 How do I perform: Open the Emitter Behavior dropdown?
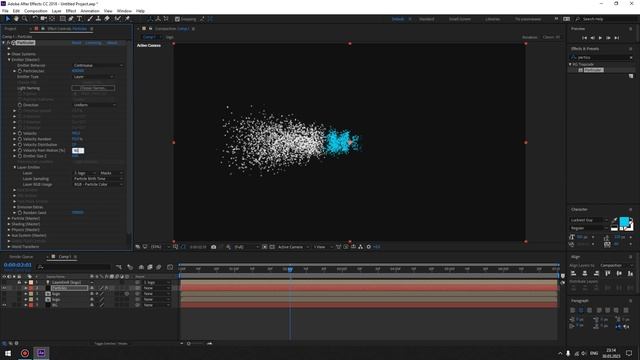[98, 65]
